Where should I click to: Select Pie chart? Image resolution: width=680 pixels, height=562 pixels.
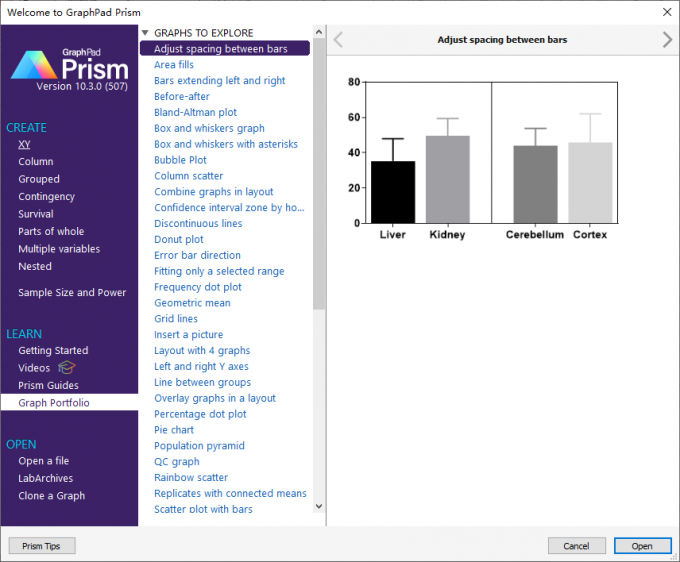(174, 430)
